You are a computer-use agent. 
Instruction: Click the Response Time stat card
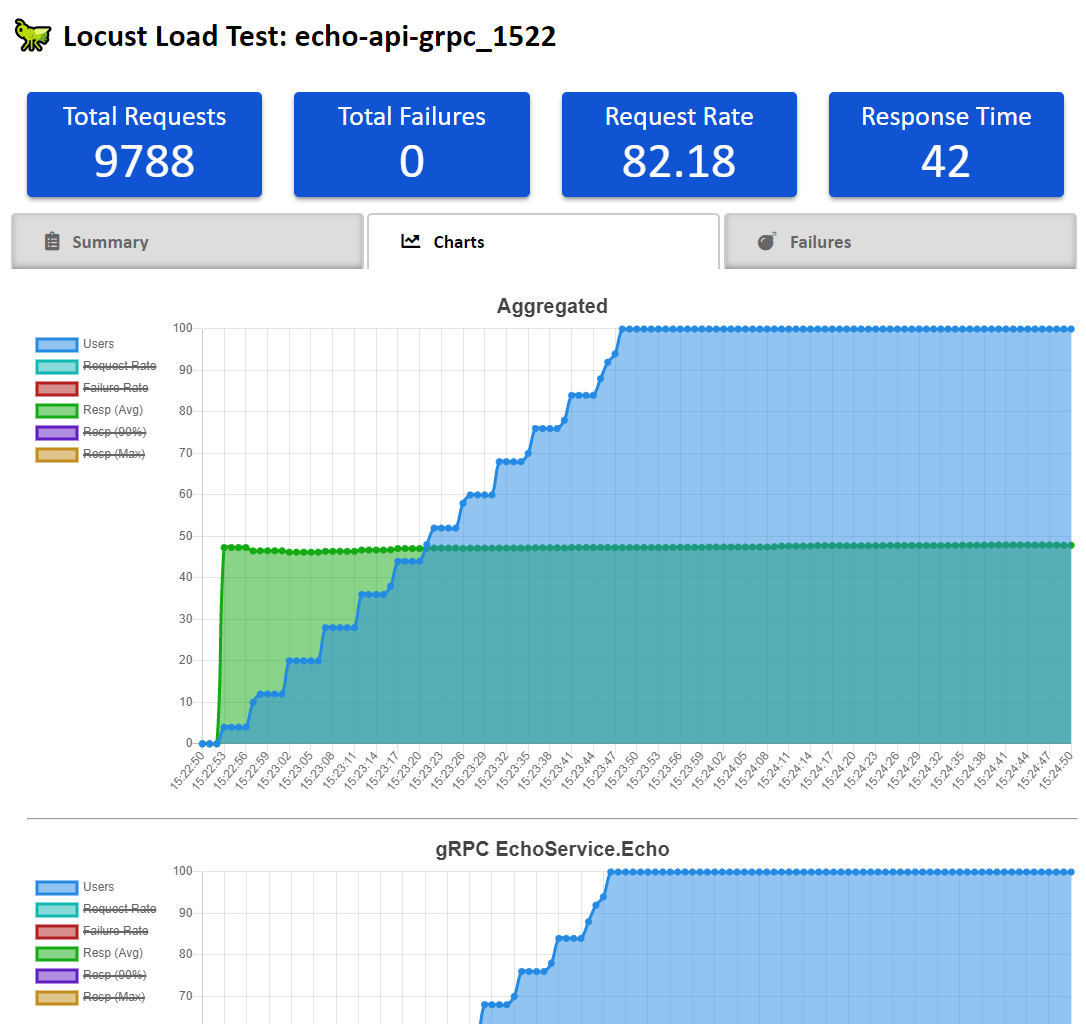(x=945, y=144)
